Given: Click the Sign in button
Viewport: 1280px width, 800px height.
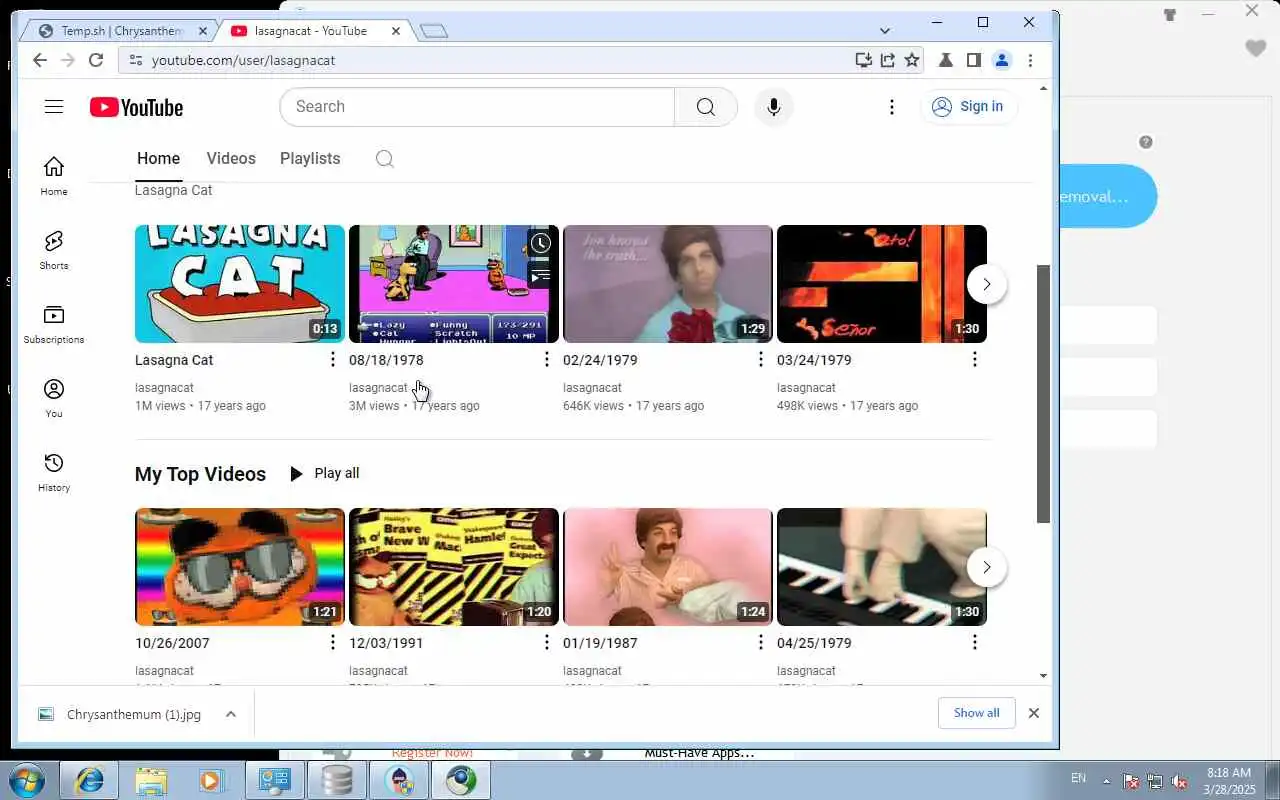Looking at the screenshot, I should [x=969, y=106].
